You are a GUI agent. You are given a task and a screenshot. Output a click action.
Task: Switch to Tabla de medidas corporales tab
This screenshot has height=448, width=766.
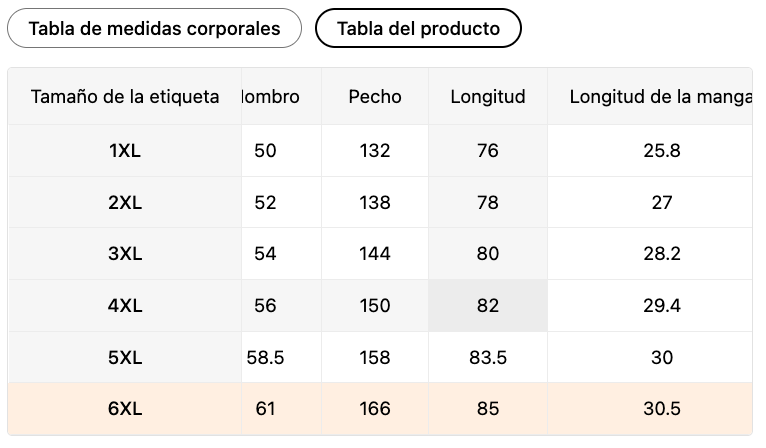154,28
